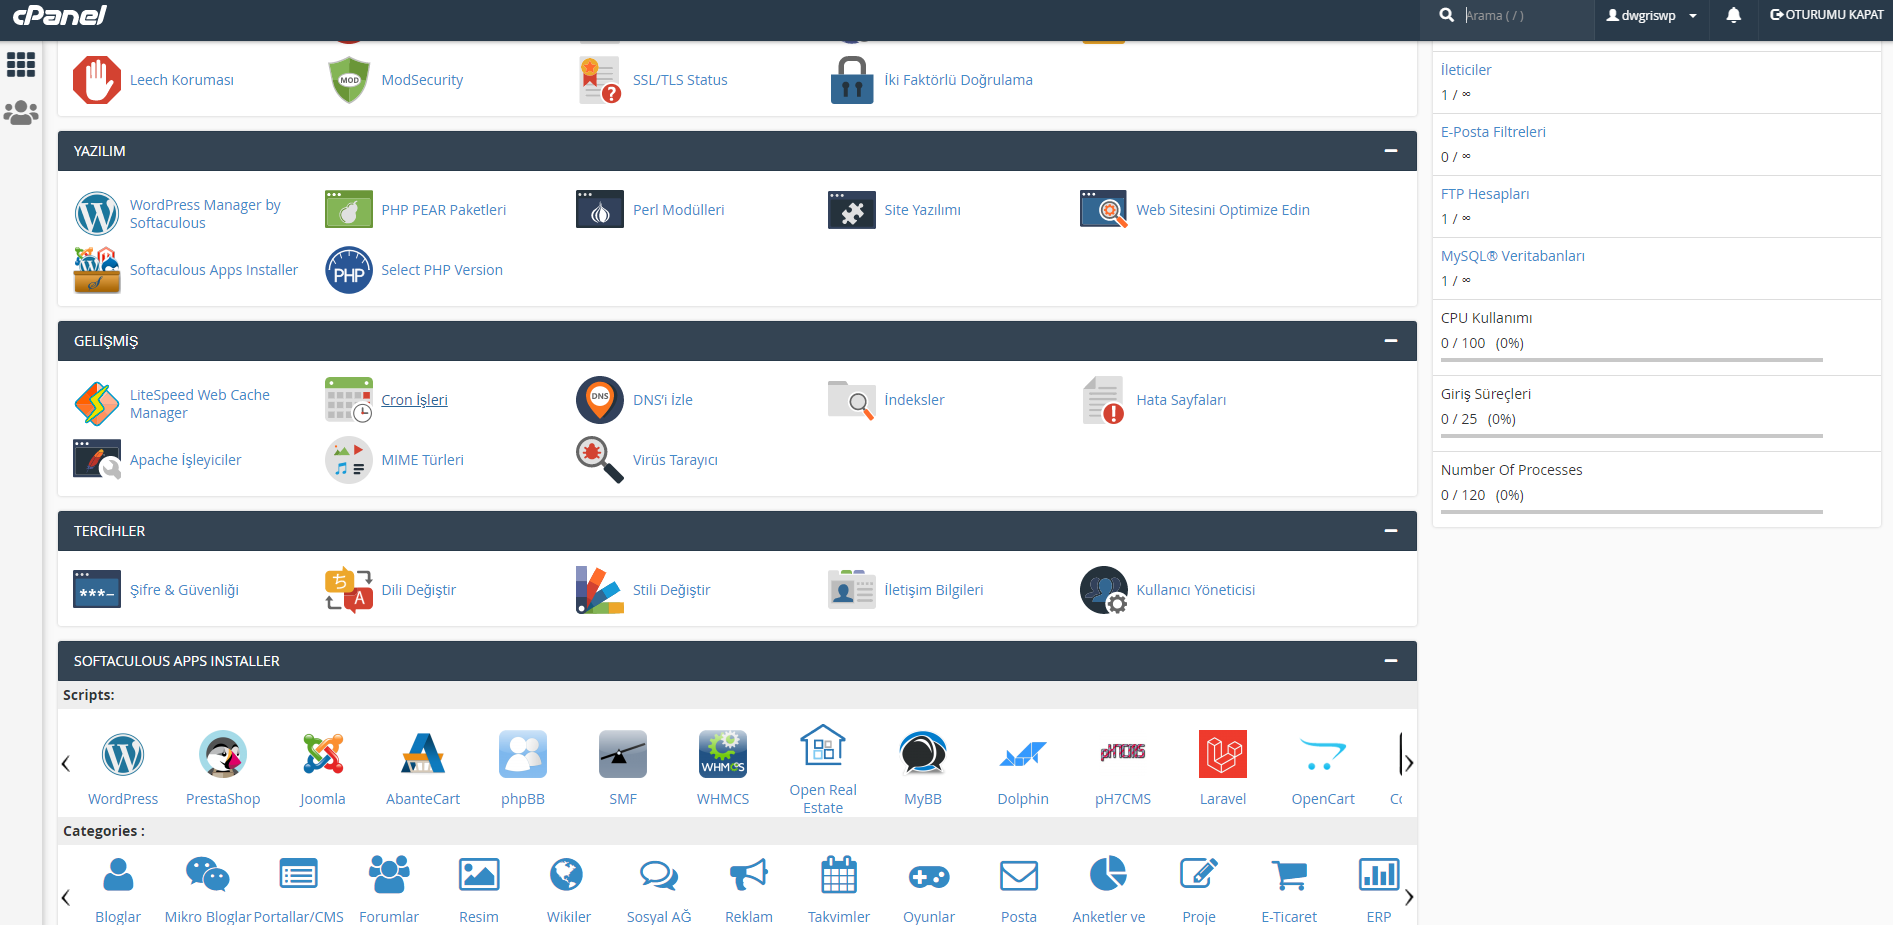Image resolution: width=1893 pixels, height=925 pixels.
Task: Open the ModSecurity shield icon
Action: 349,80
